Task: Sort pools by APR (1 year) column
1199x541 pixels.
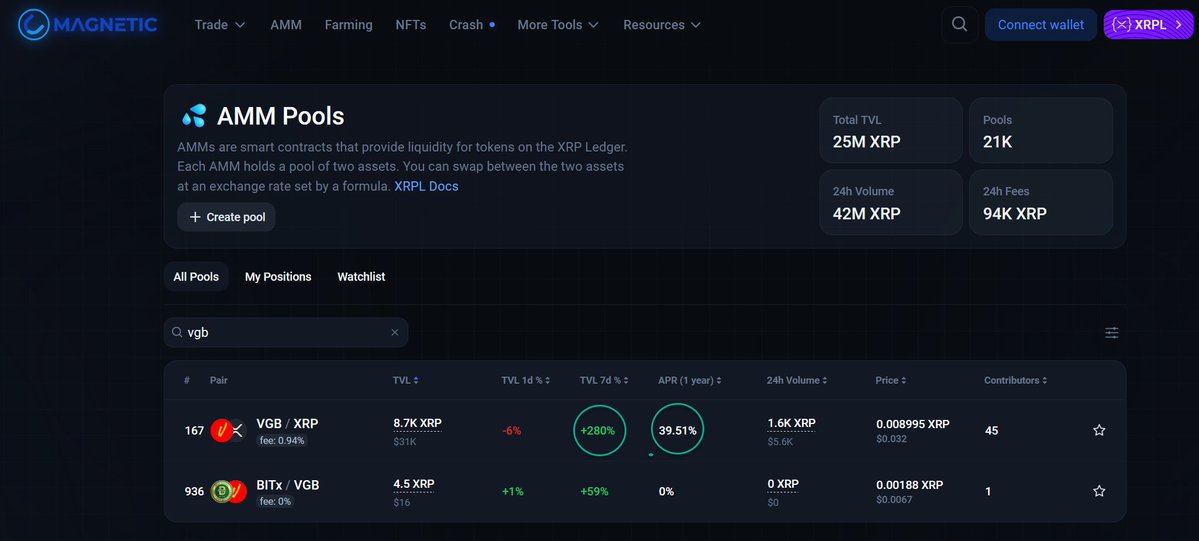Action: point(690,380)
